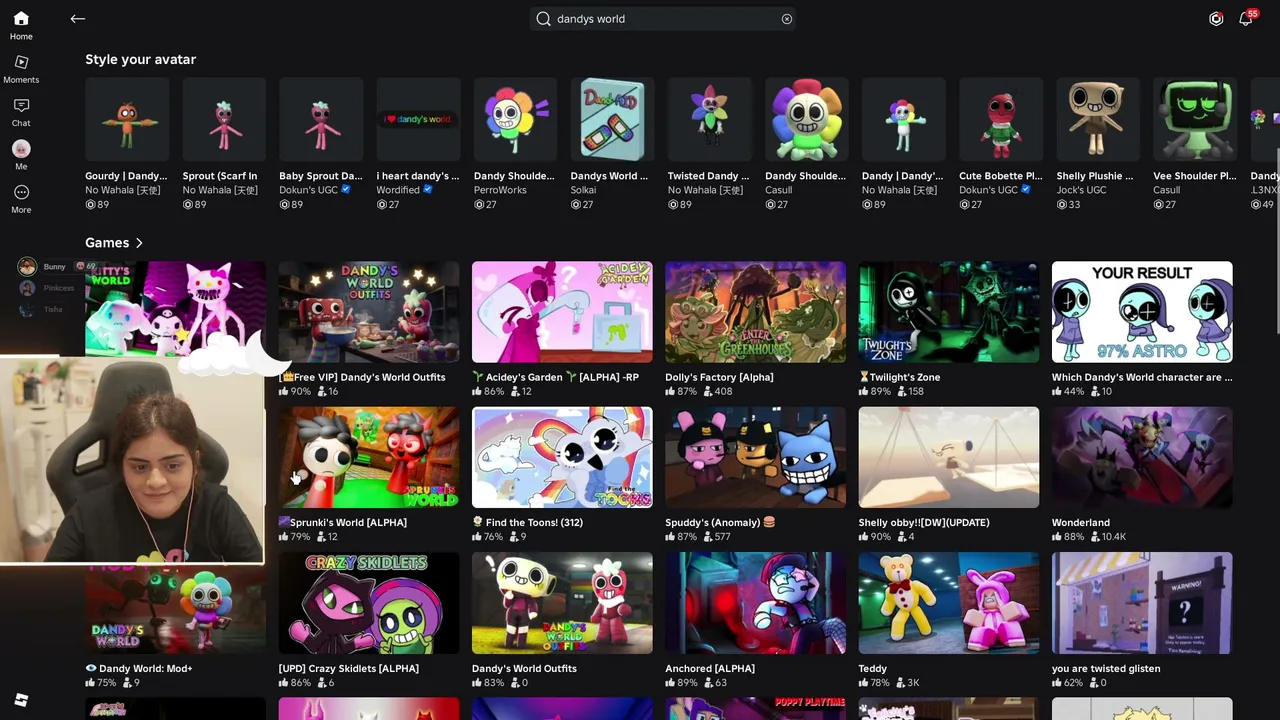Click into the dandys world search field
Viewport: 1280px width, 720px height.
tap(663, 19)
